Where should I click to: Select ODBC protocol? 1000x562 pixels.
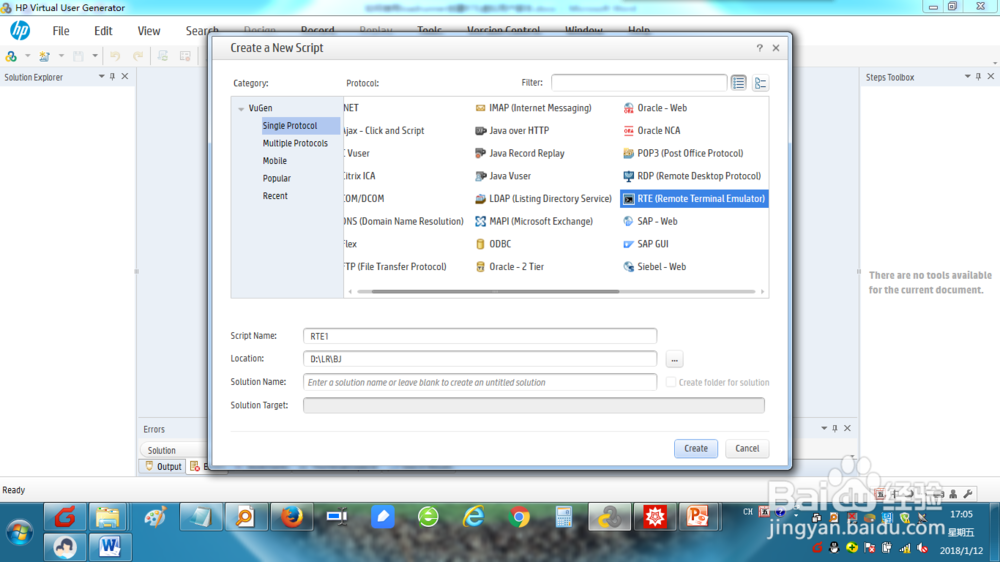pos(493,244)
